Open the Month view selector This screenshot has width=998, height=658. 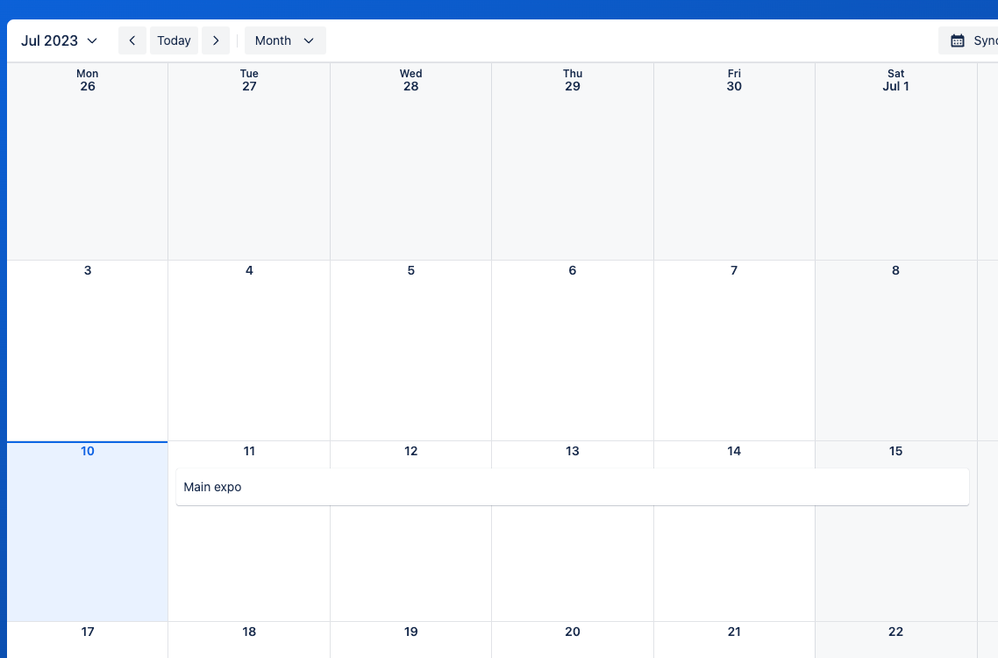(x=273, y=40)
